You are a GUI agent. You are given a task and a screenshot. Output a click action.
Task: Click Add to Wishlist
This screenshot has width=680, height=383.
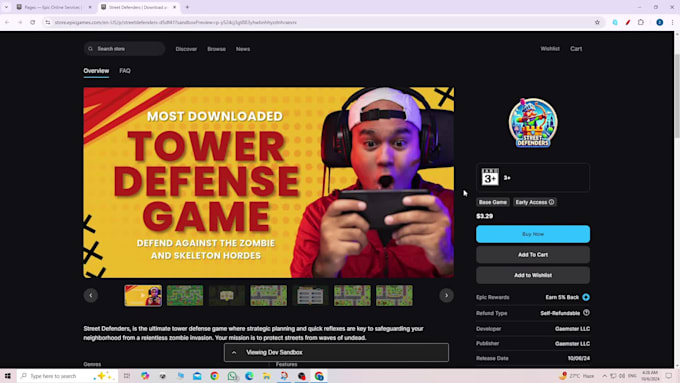coord(533,275)
